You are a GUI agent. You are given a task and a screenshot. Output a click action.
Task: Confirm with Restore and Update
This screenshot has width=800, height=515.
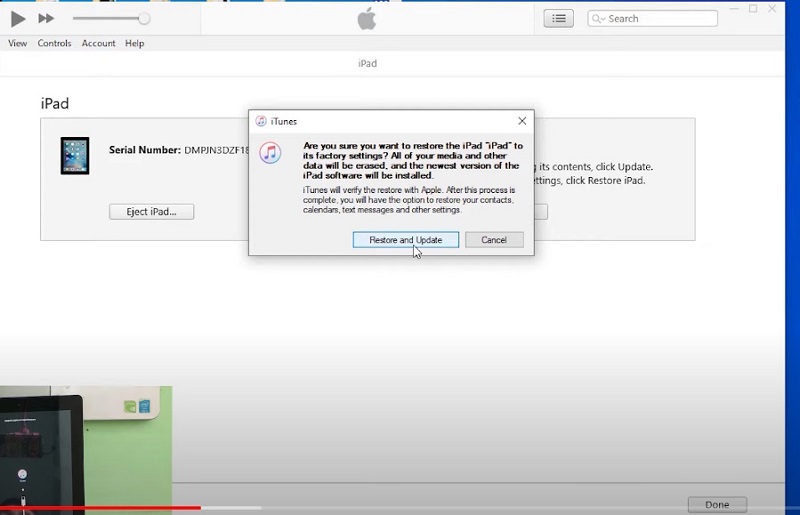click(406, 240)
